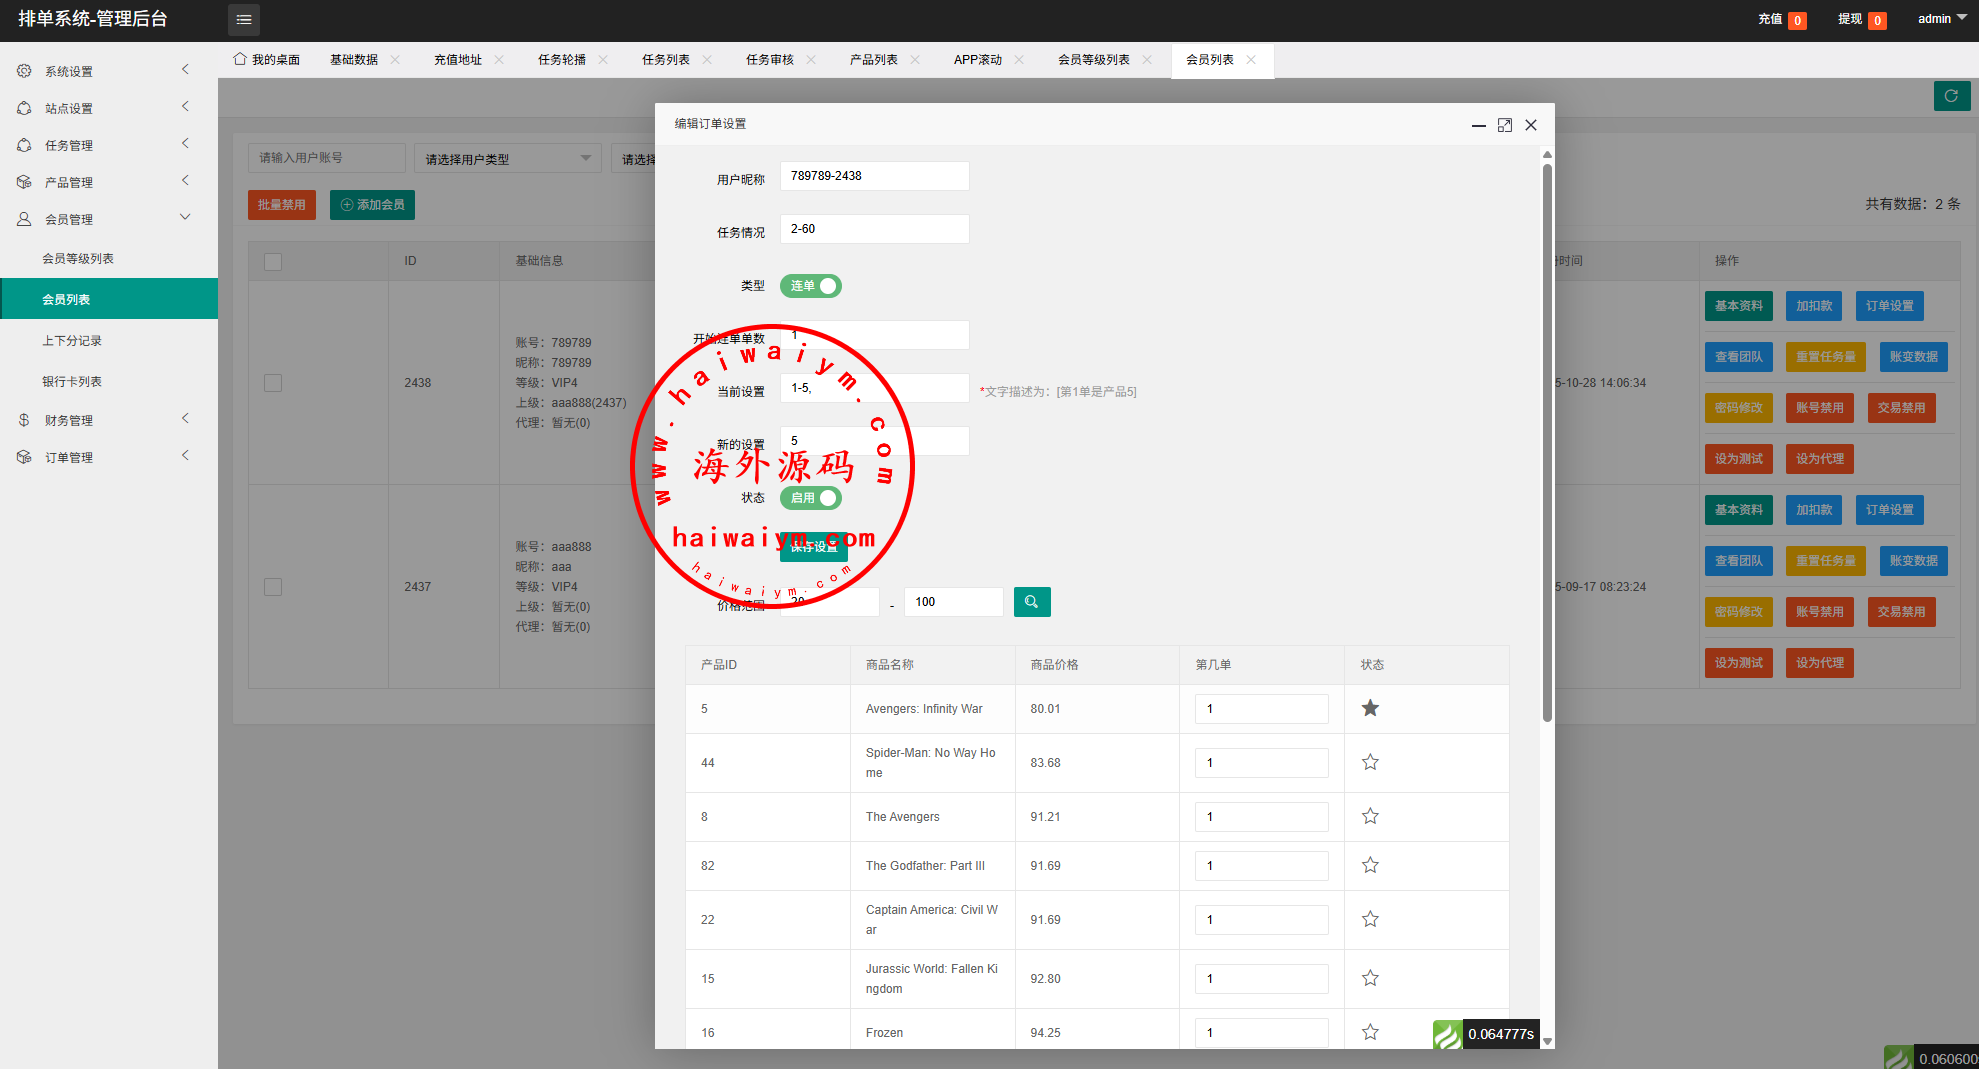
Task: Toggle the 启用 status switch
Action: pyautogui.click(x=810, y=498)
